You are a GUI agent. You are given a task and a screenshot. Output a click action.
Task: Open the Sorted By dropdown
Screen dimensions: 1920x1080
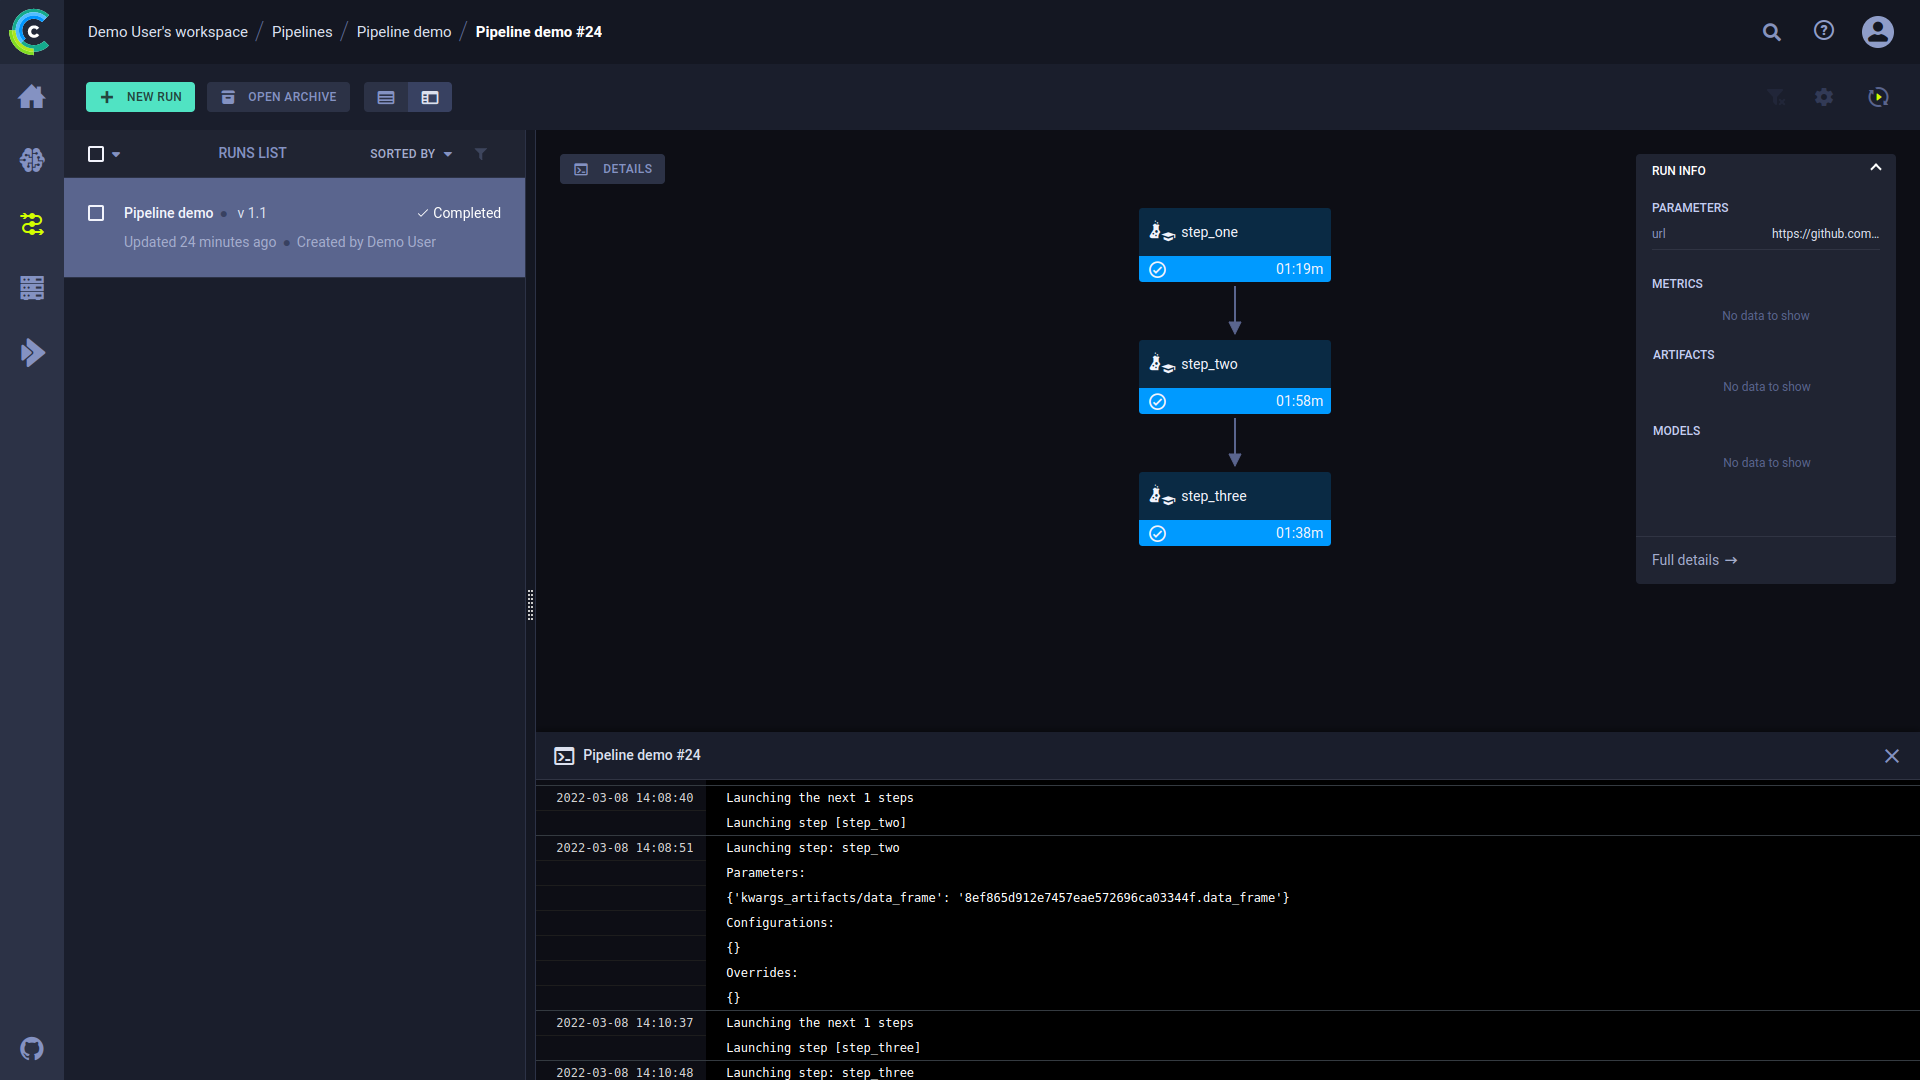point(411,154)
